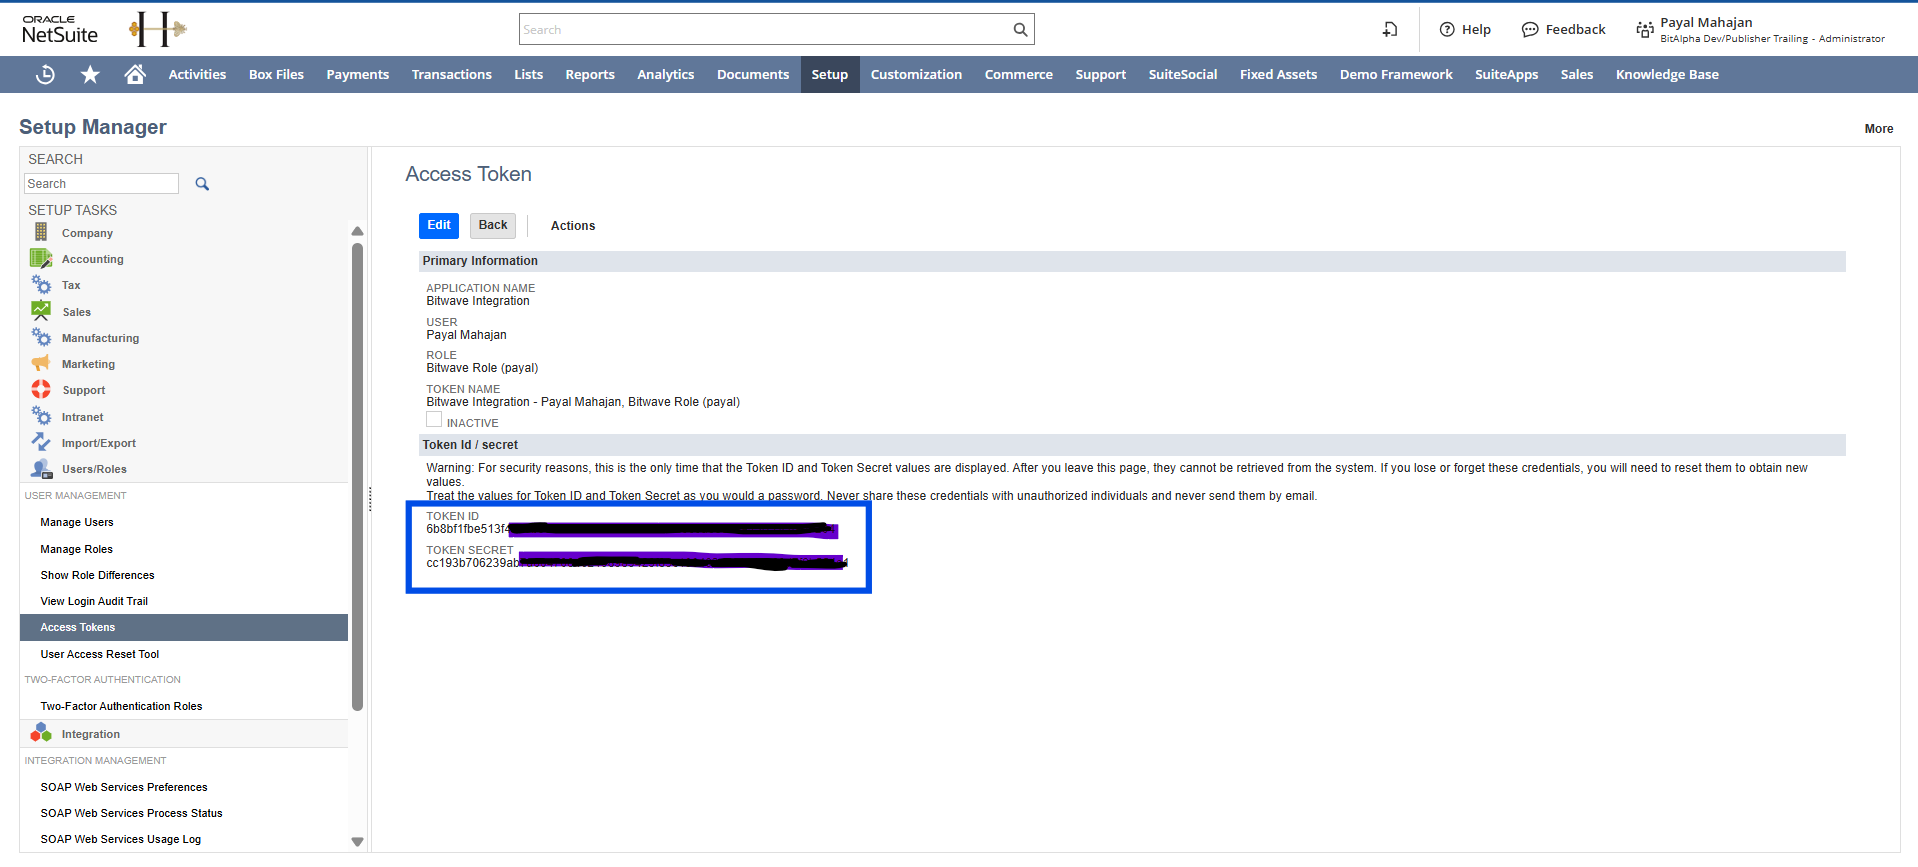Open SOAP Web Services Preferences link

click(x=124, y=787)
